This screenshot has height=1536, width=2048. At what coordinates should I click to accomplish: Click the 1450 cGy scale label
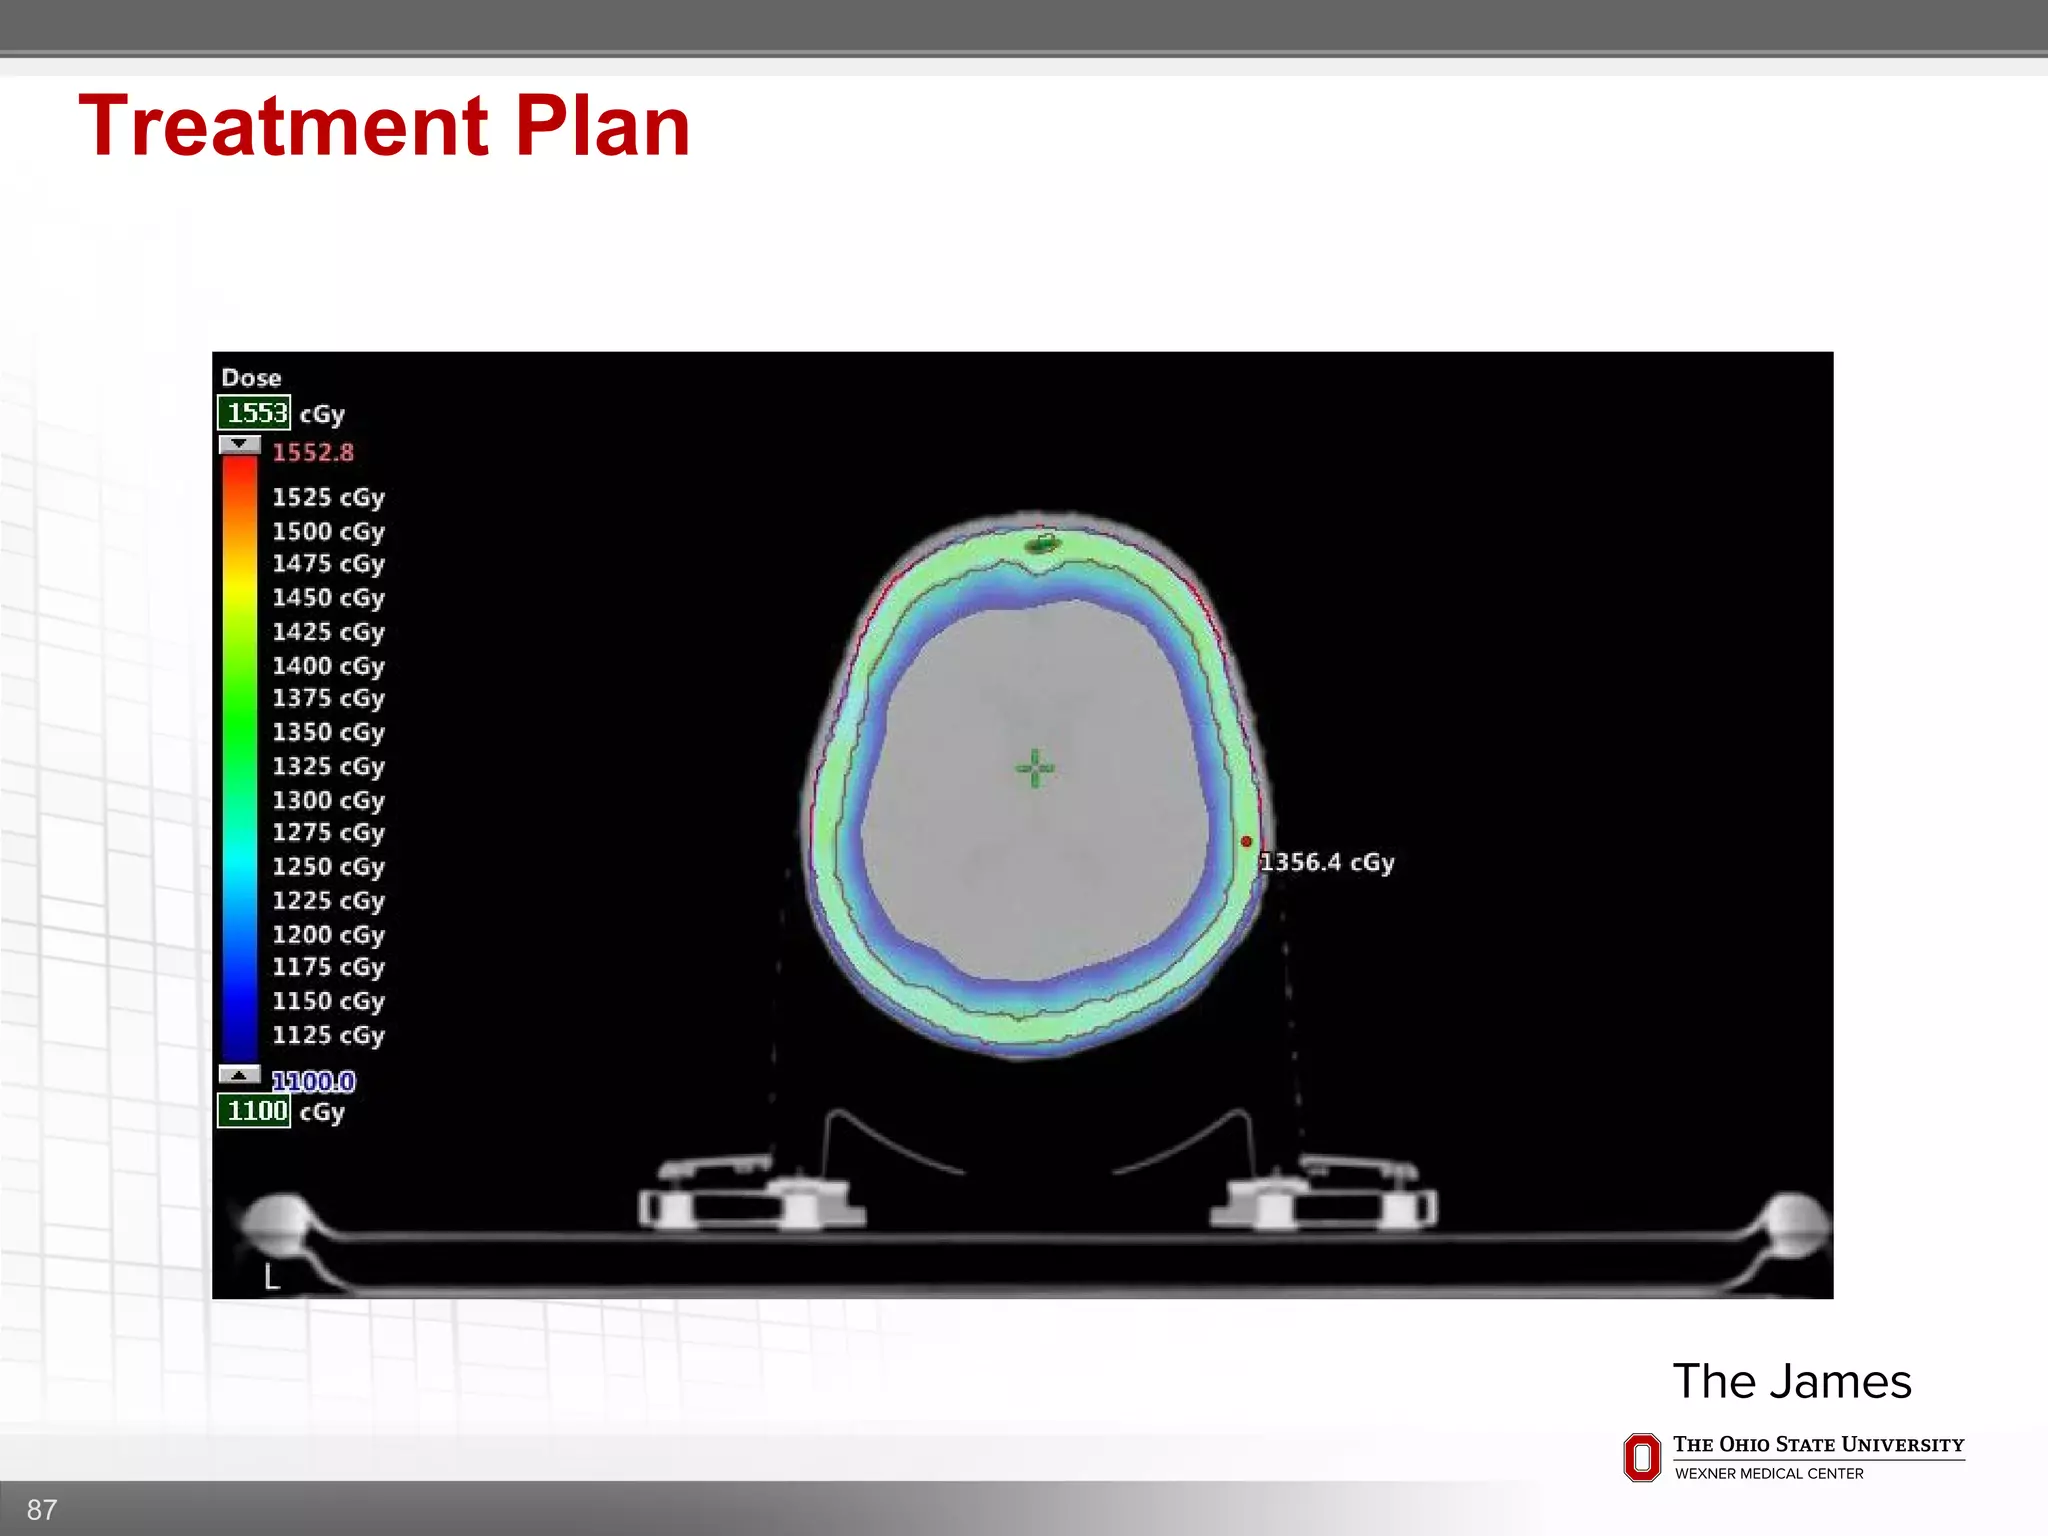[328, 599]
